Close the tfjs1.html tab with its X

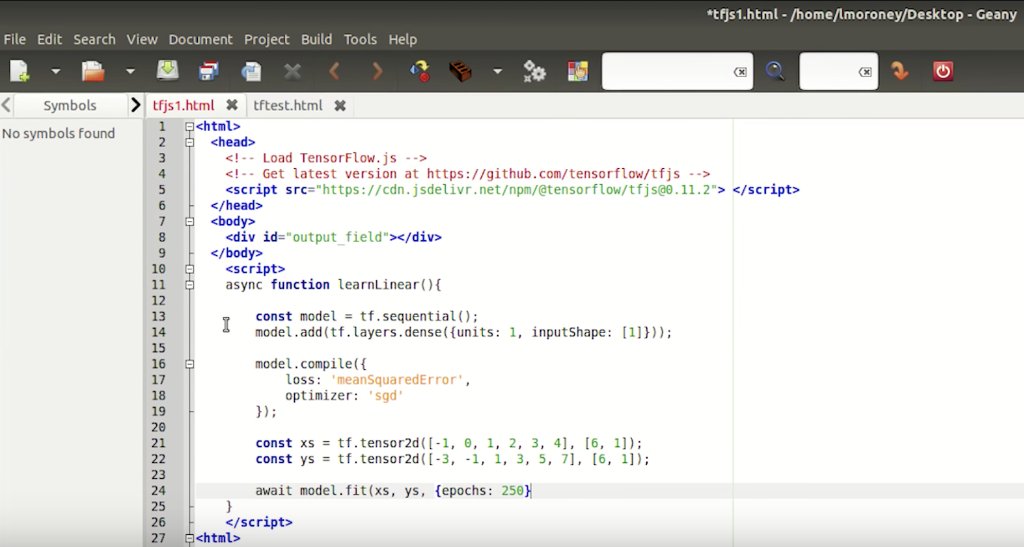pos(231,105)
